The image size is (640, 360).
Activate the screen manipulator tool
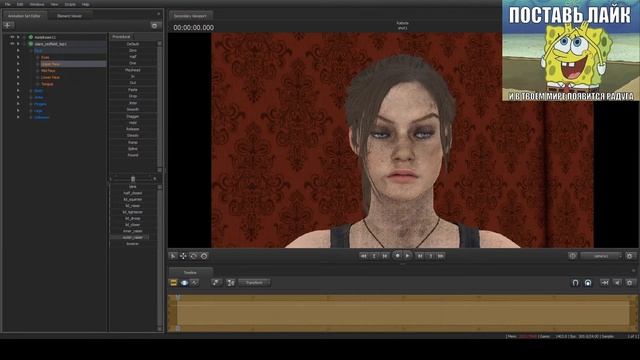click(x=204, y=256)
